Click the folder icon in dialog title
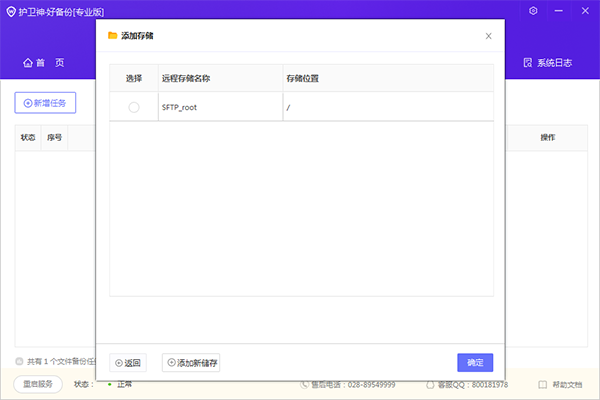This screenshot has width=600, height=400. click(x=113, y=36)
